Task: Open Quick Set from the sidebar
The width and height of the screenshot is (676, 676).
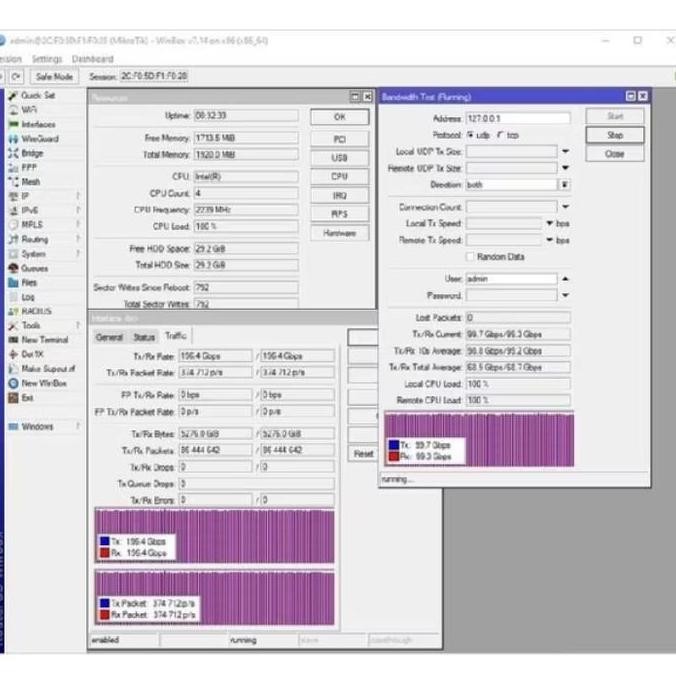Action: click(37, 95)
